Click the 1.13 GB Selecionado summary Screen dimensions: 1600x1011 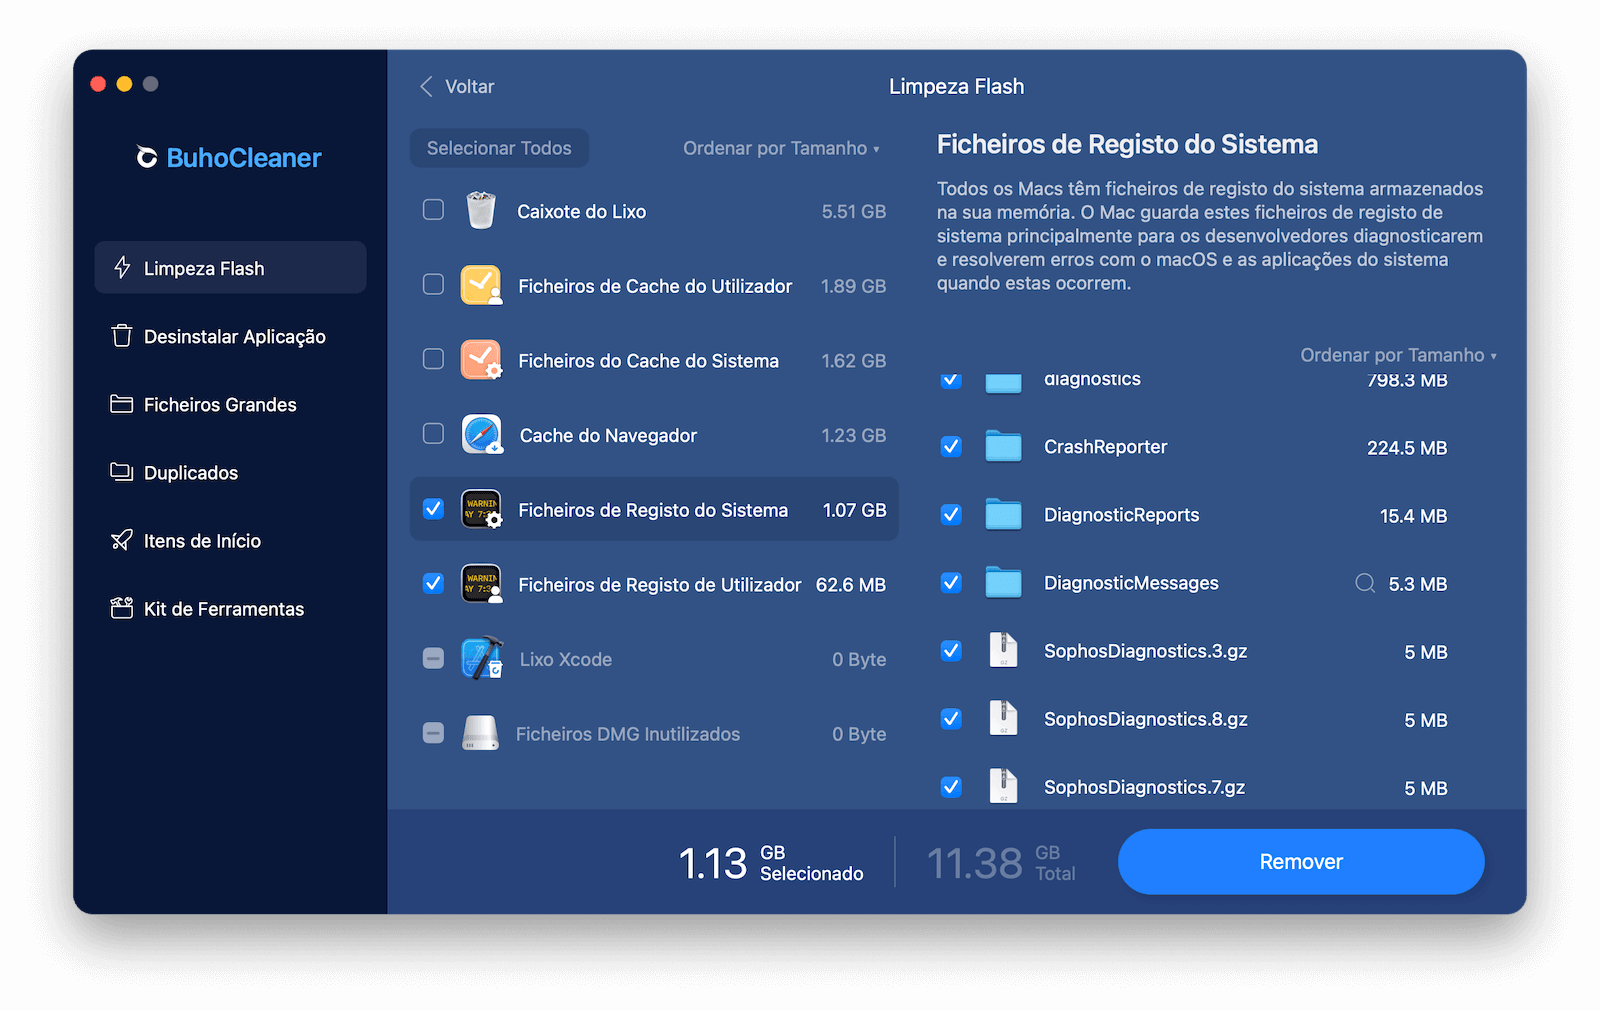click(771, 862)
